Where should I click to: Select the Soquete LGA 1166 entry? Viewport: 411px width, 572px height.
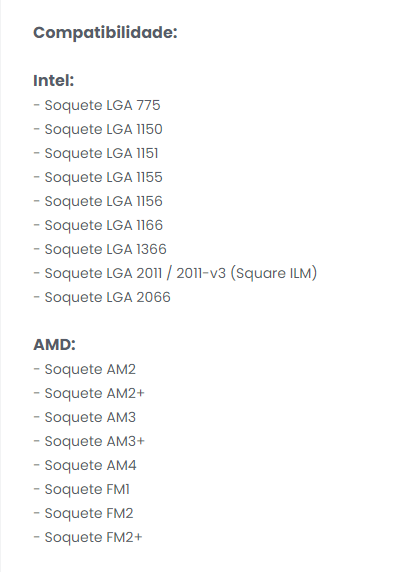(x=98, y=225)
